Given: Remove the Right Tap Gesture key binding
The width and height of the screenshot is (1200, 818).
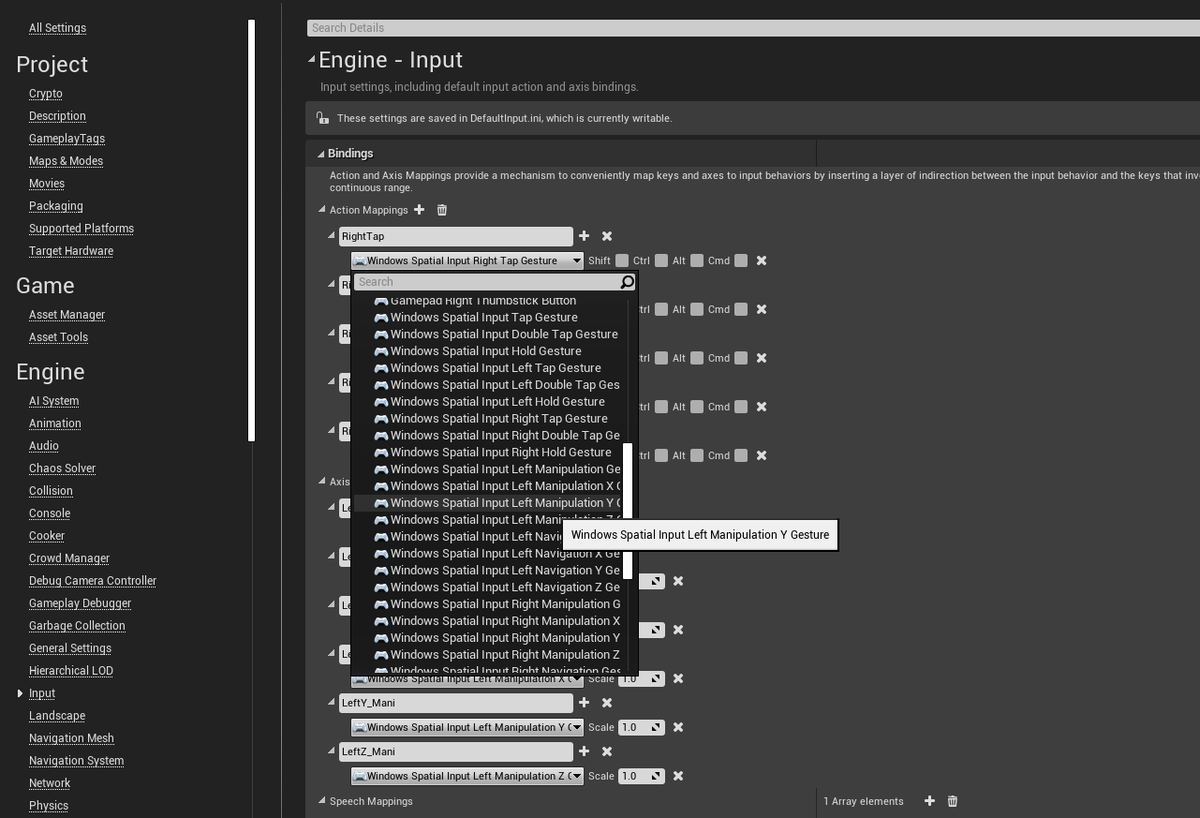Looking at the screenshot, I should coord(761,261).
